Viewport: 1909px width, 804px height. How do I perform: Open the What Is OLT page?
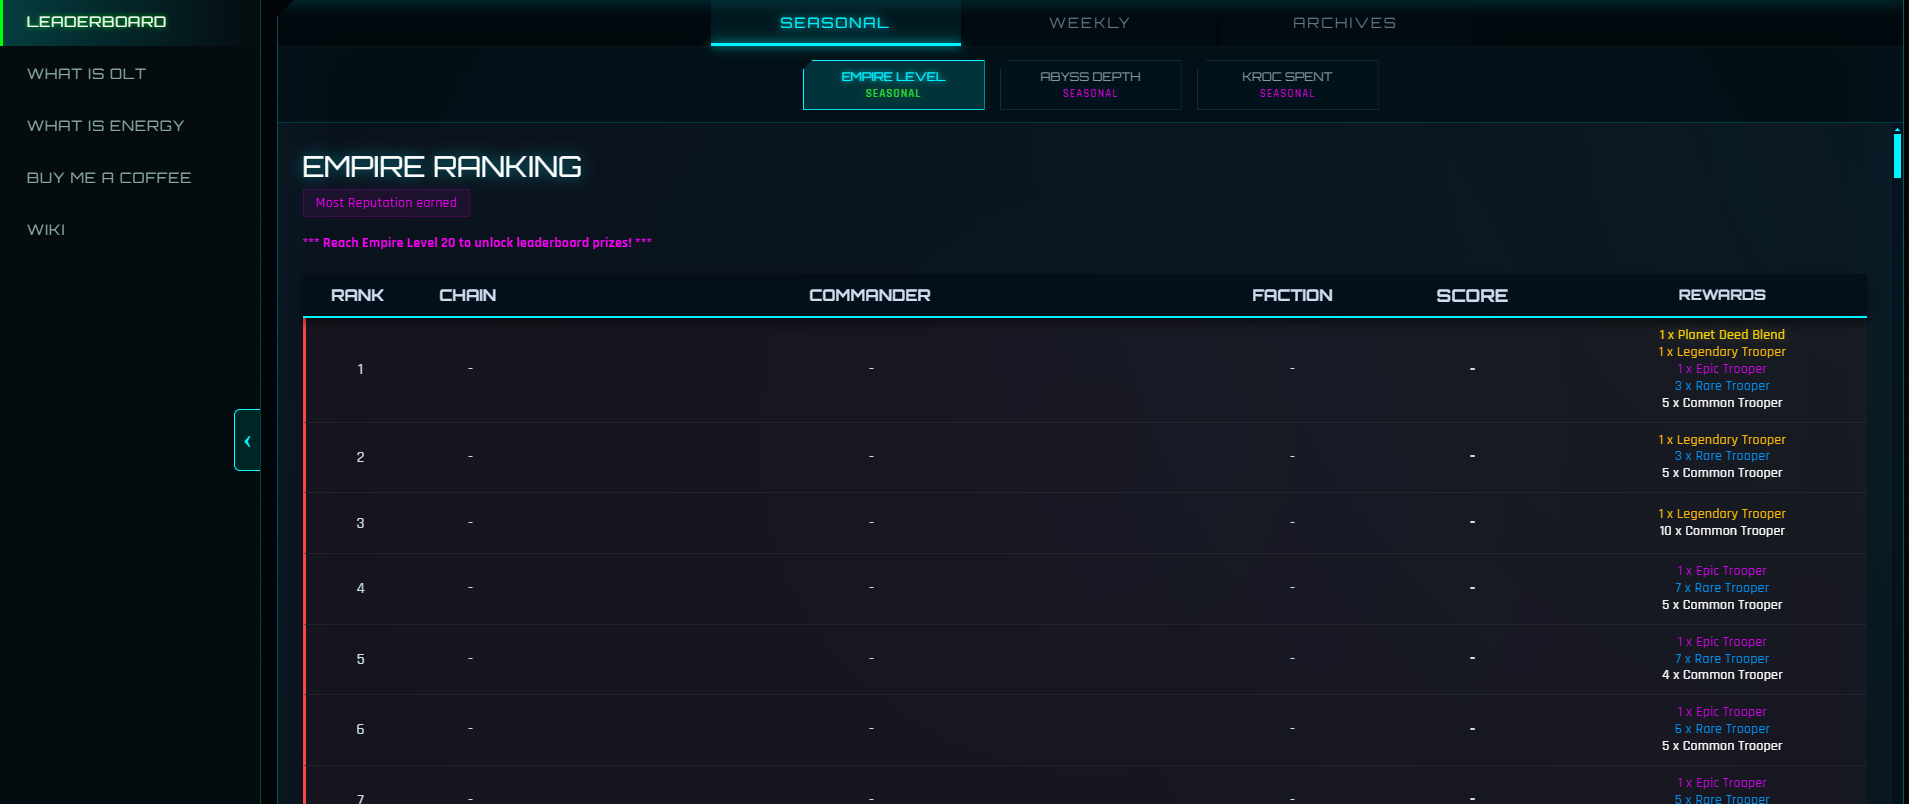(x=86, y=74)
